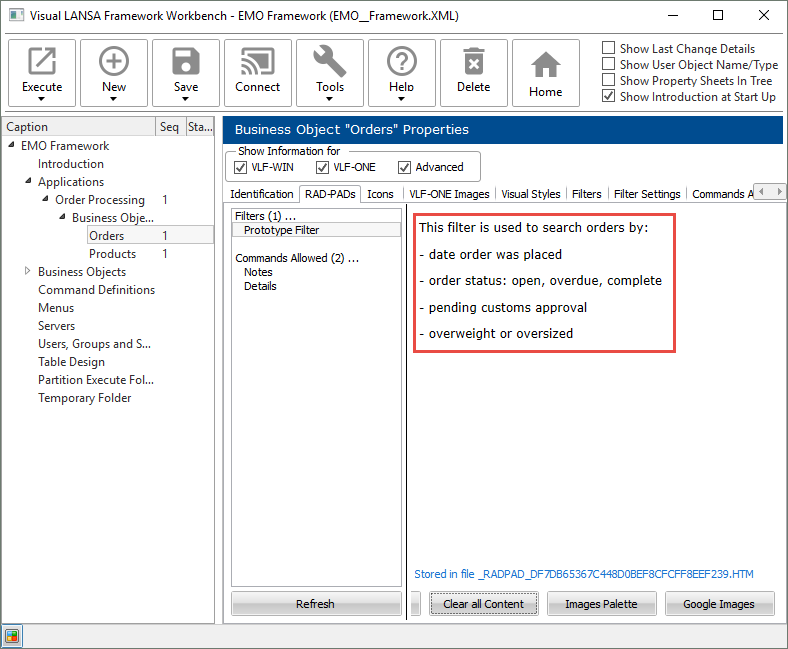788x649 pixels.
Task: Select Users, Groups and S... tree item
Action: click(x=94, y=344)
